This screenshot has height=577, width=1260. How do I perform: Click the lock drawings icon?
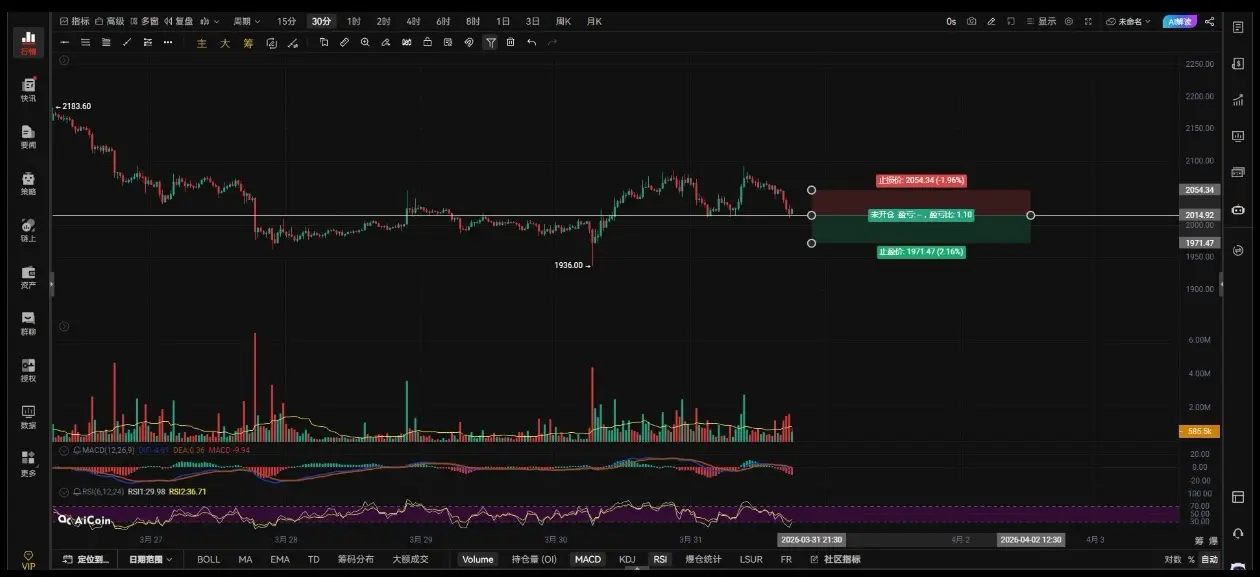point(427,42)
